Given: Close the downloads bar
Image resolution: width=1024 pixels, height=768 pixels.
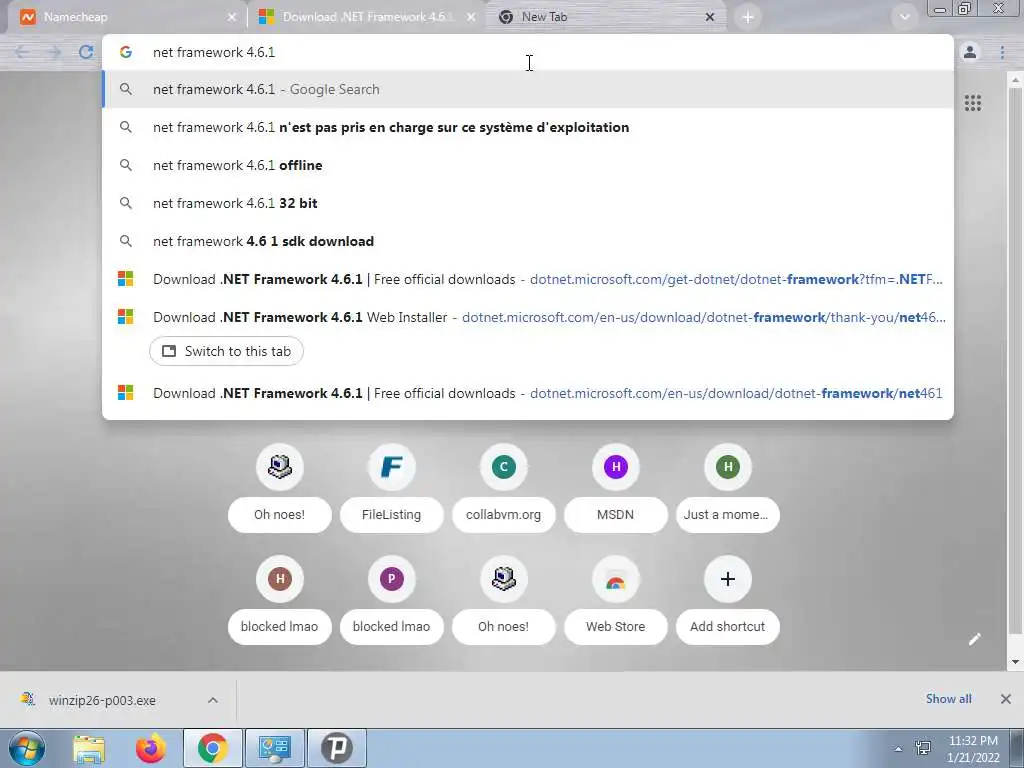Looking at the screenshot, I should 1006,699.
